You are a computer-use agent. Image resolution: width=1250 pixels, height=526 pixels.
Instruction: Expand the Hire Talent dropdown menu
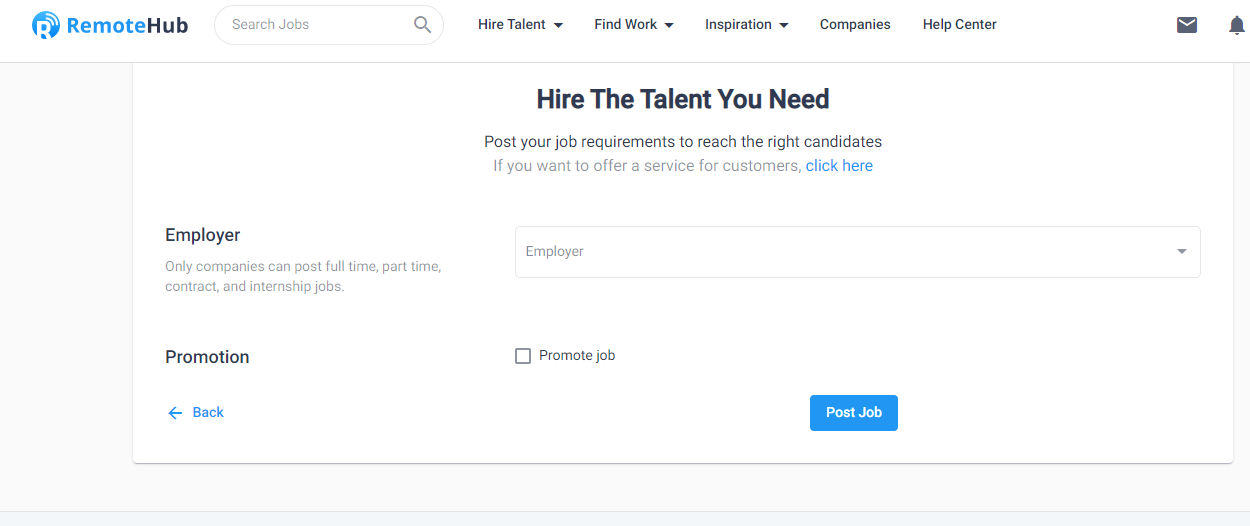point(520,25)
